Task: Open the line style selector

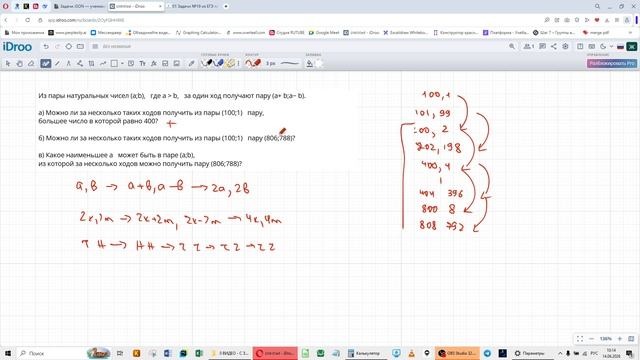Action: (290, 63)
